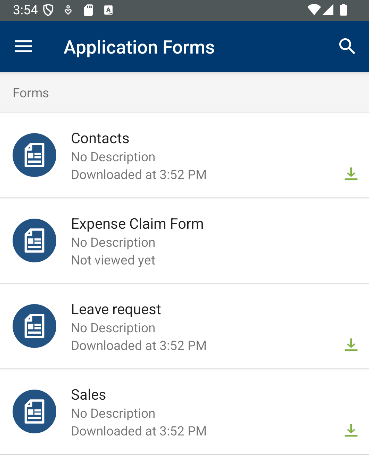Screen dimensions: 369x455
Task: Open the hamburger navigation menu
Action: [x=23, y=46]
